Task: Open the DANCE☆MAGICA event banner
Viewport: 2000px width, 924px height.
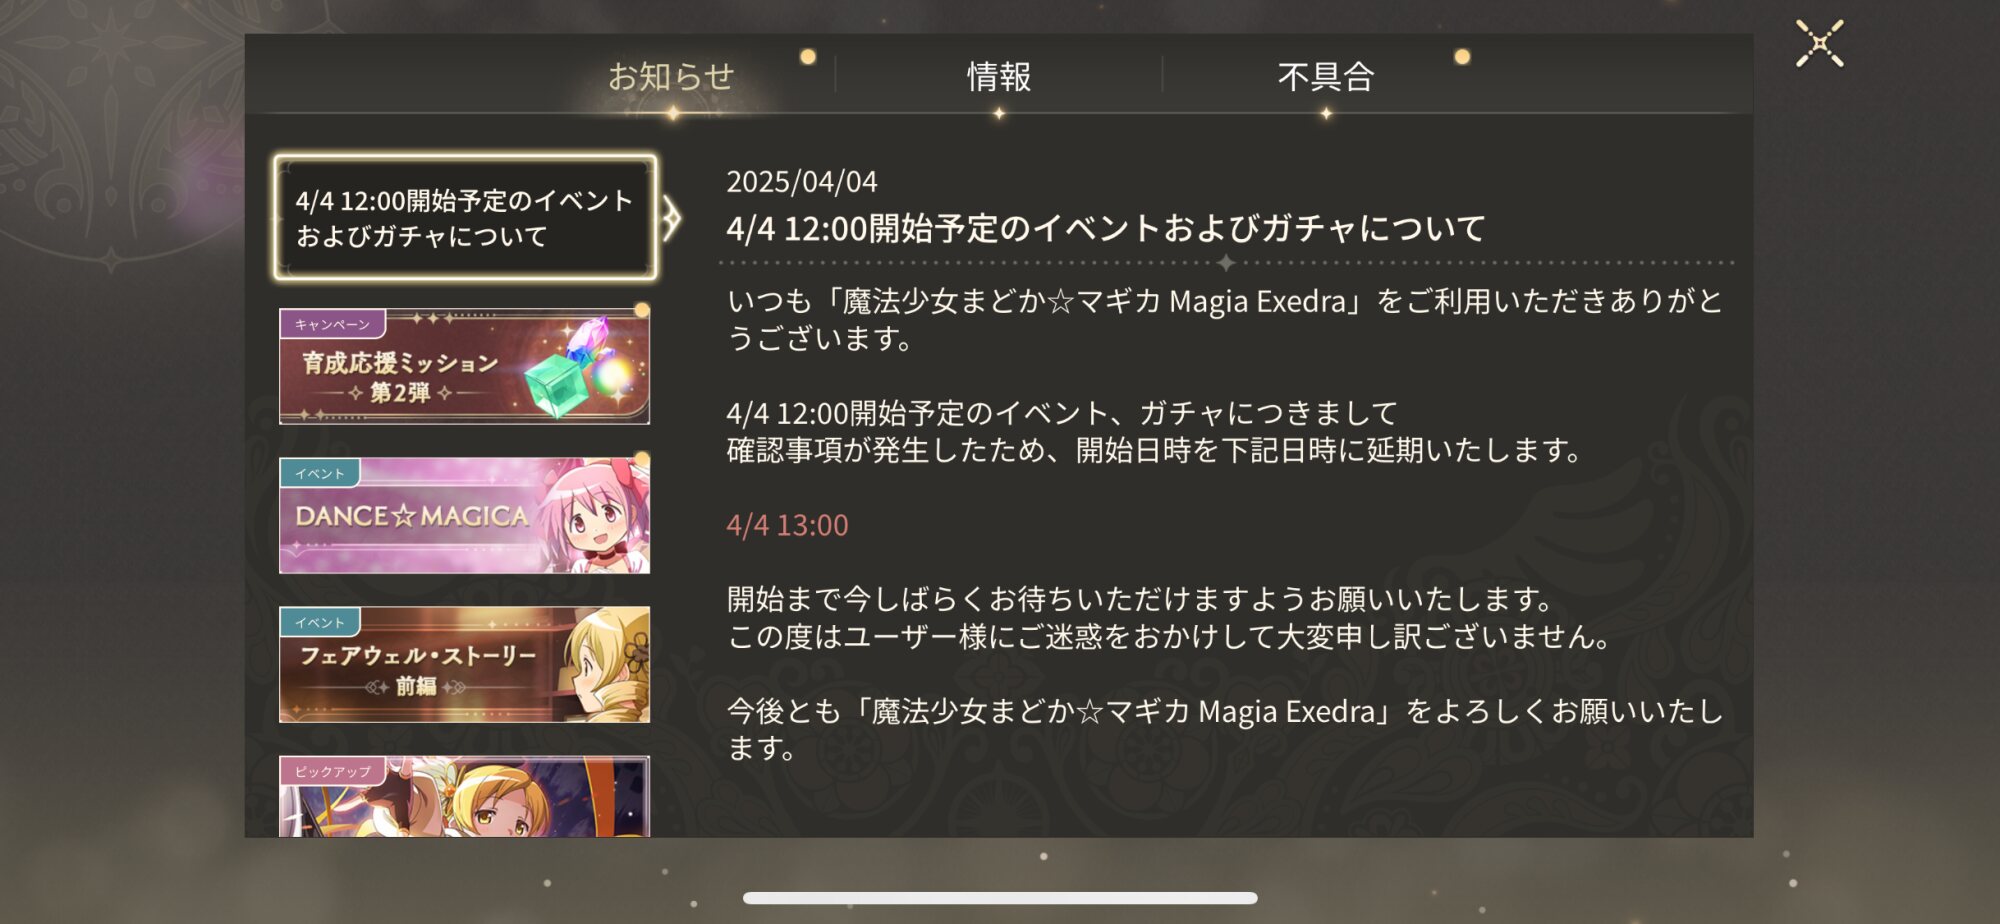Action: 464,515
